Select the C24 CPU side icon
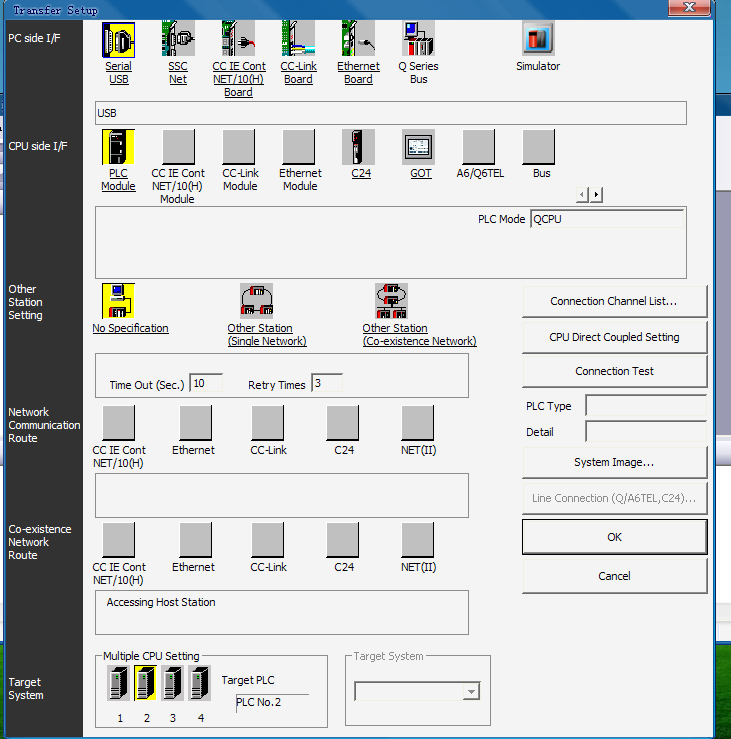The image size is (731, 739). pos(358,147)
